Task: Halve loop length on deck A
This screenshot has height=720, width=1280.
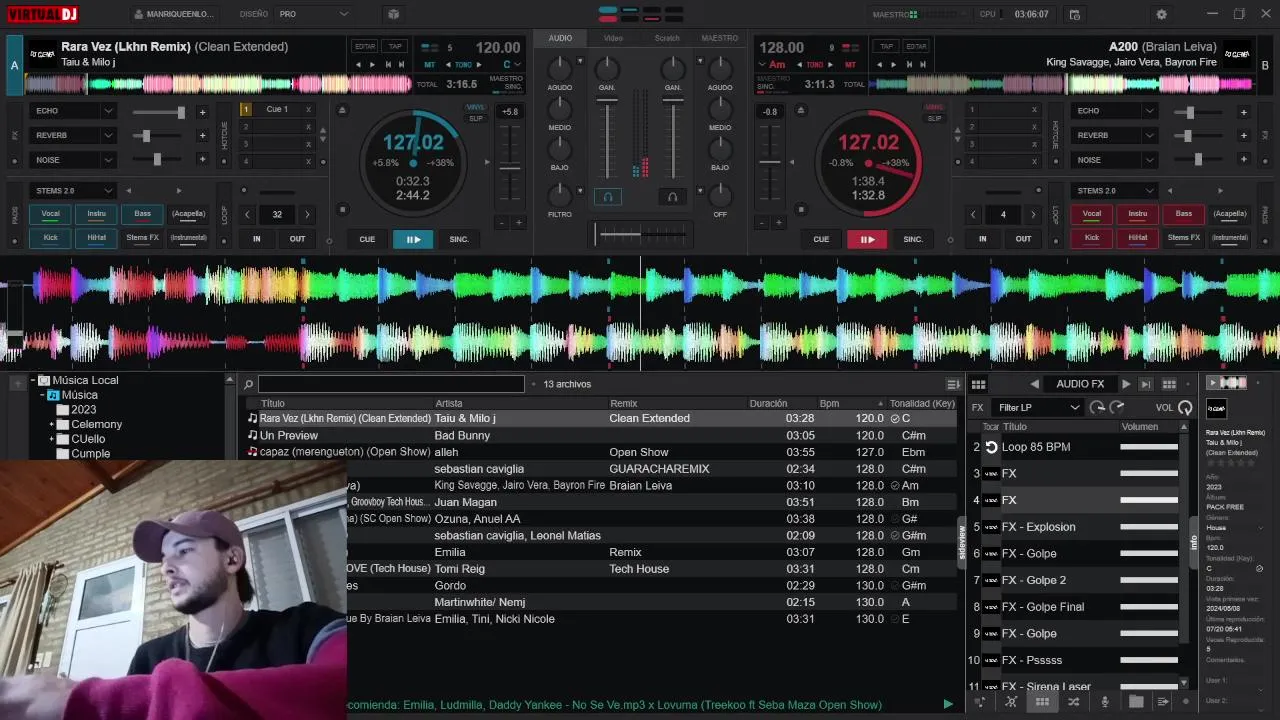Action: click(x=247, y=214)
